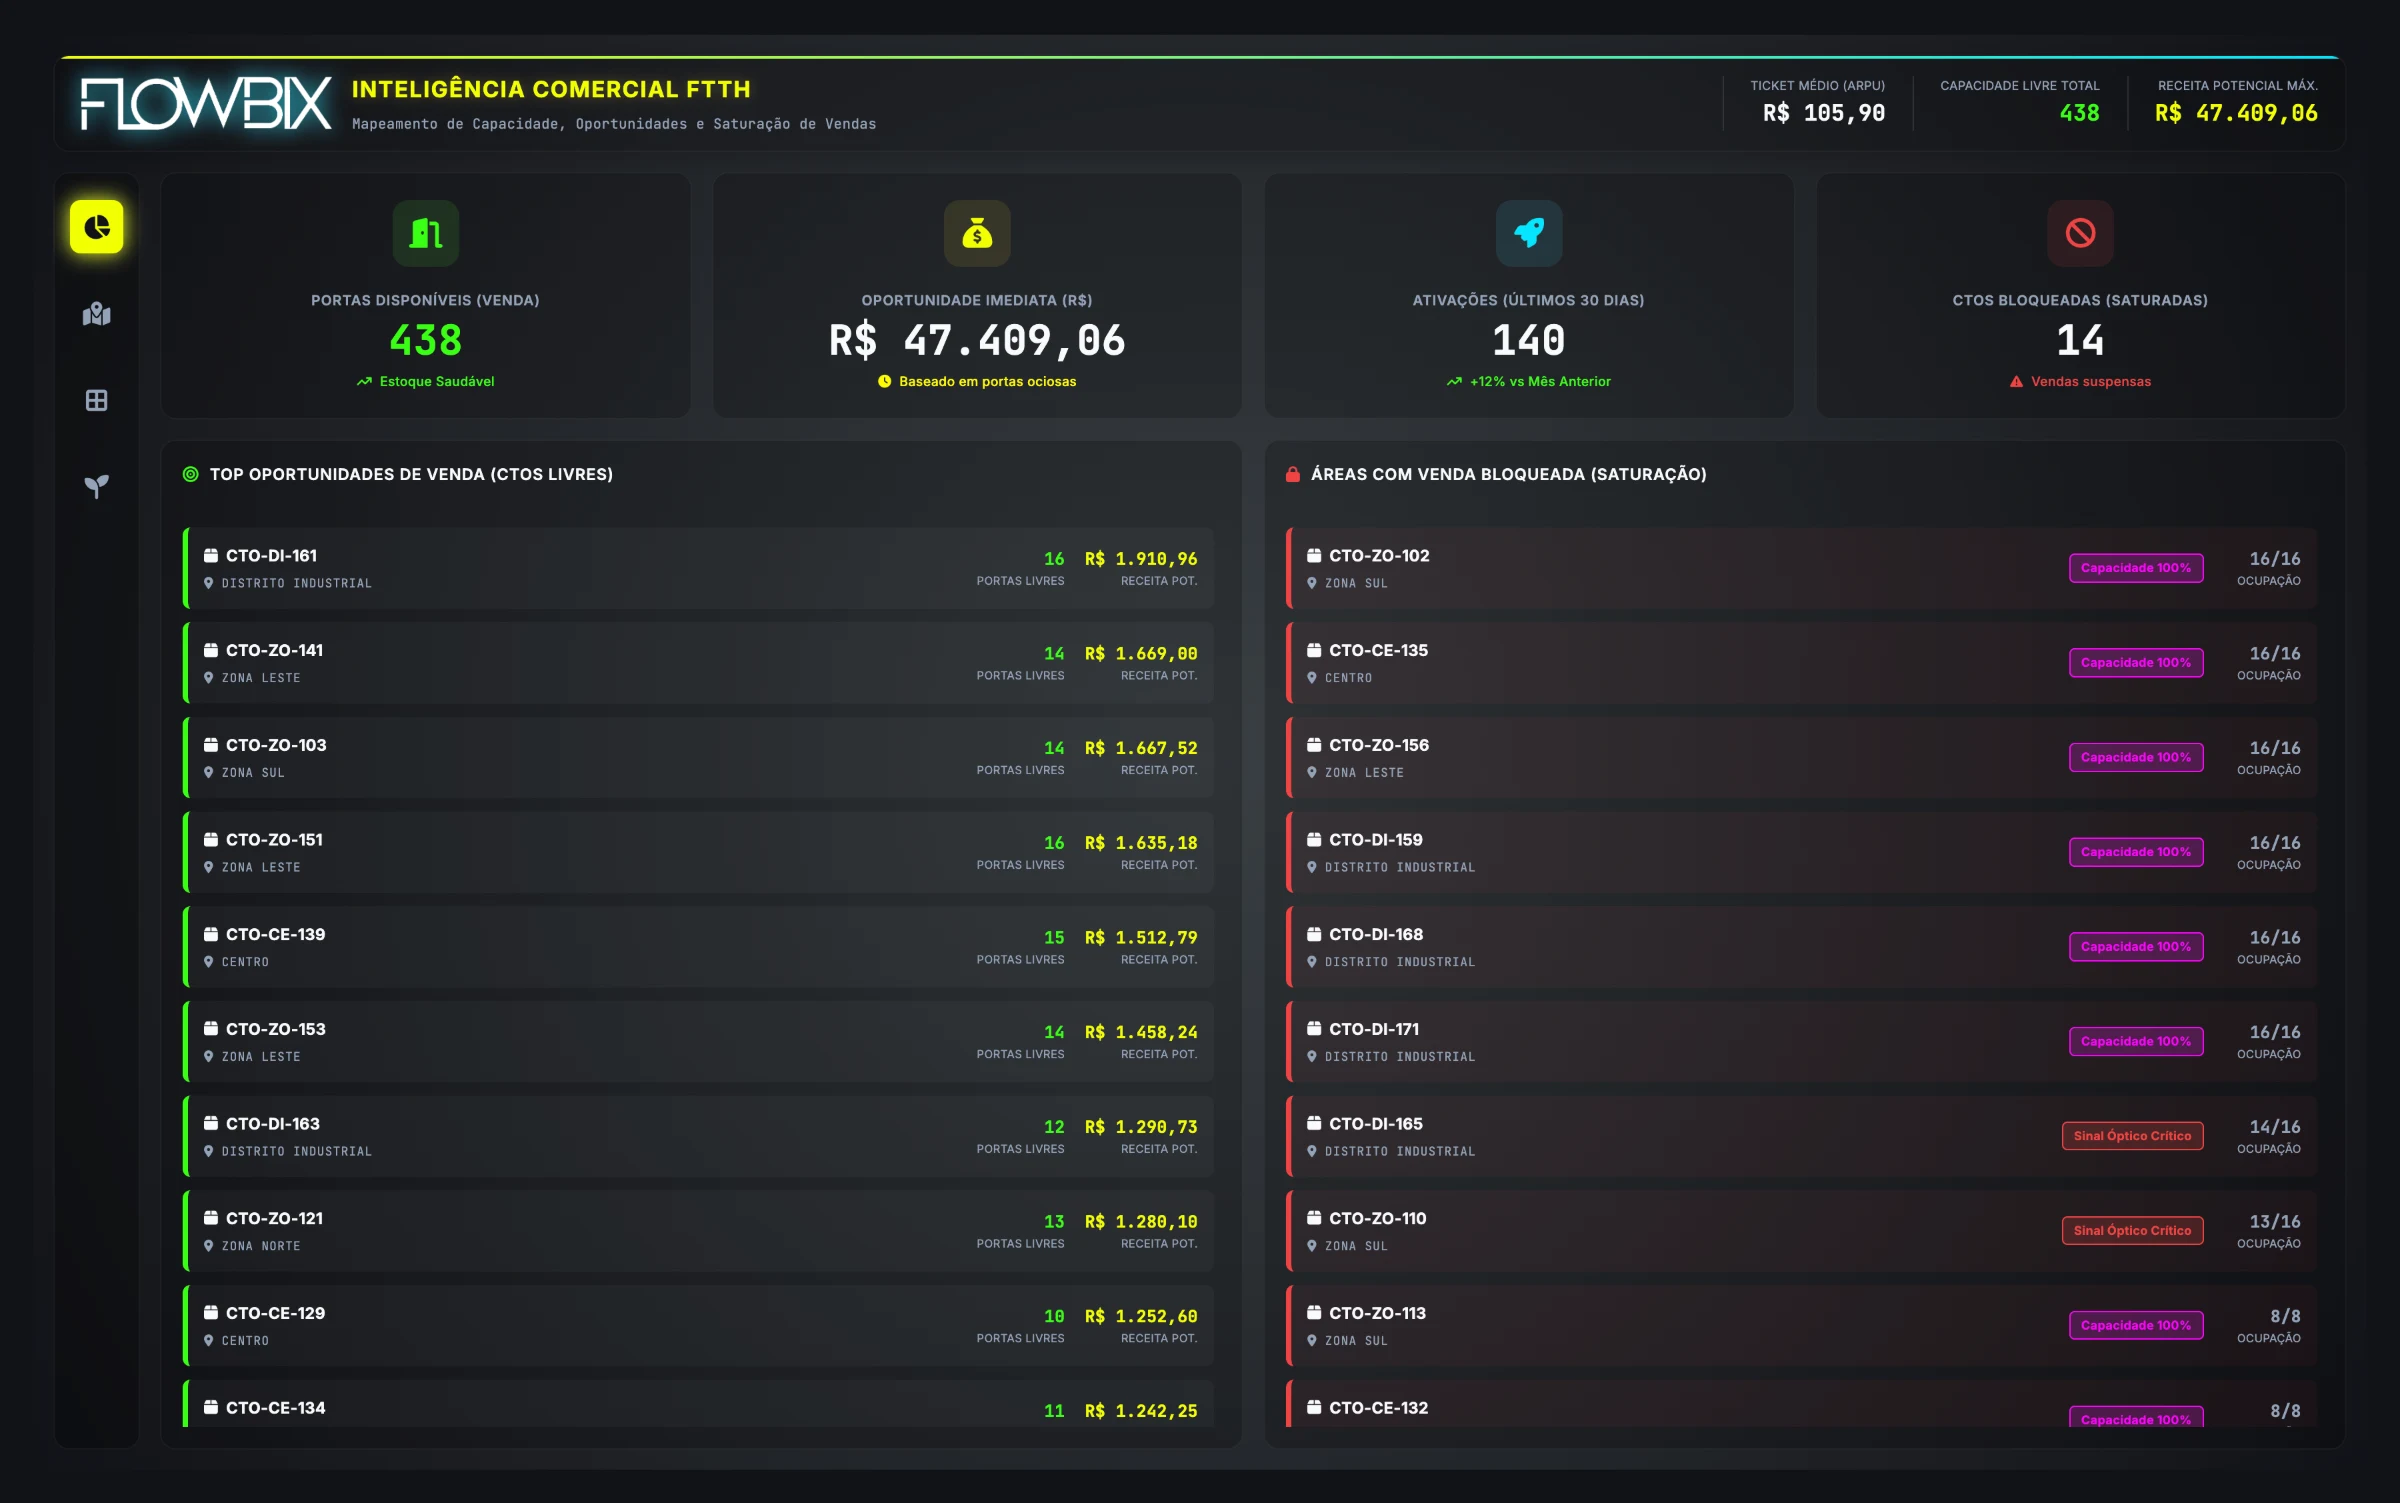Select the CTO-CE-129 opportunity row name

pos(276,1313)
